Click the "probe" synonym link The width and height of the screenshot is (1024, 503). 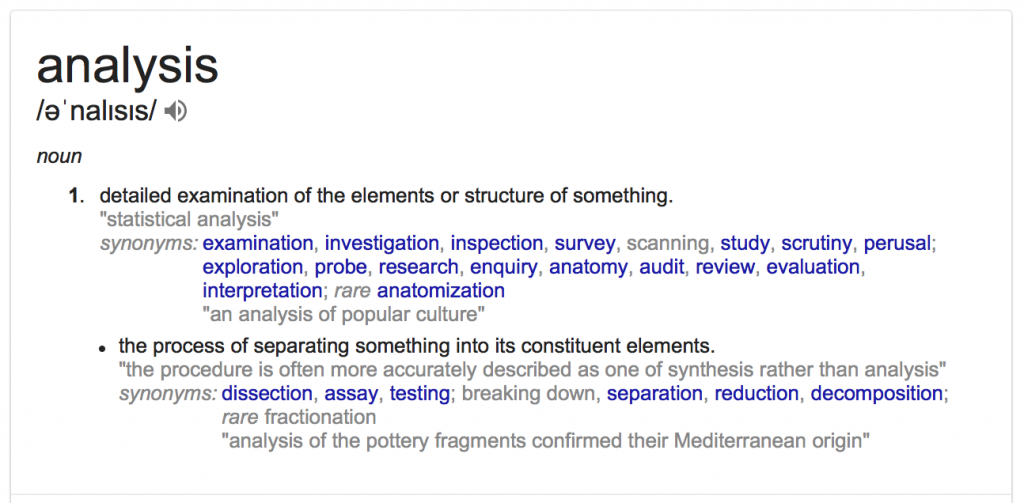pos(341,267)
